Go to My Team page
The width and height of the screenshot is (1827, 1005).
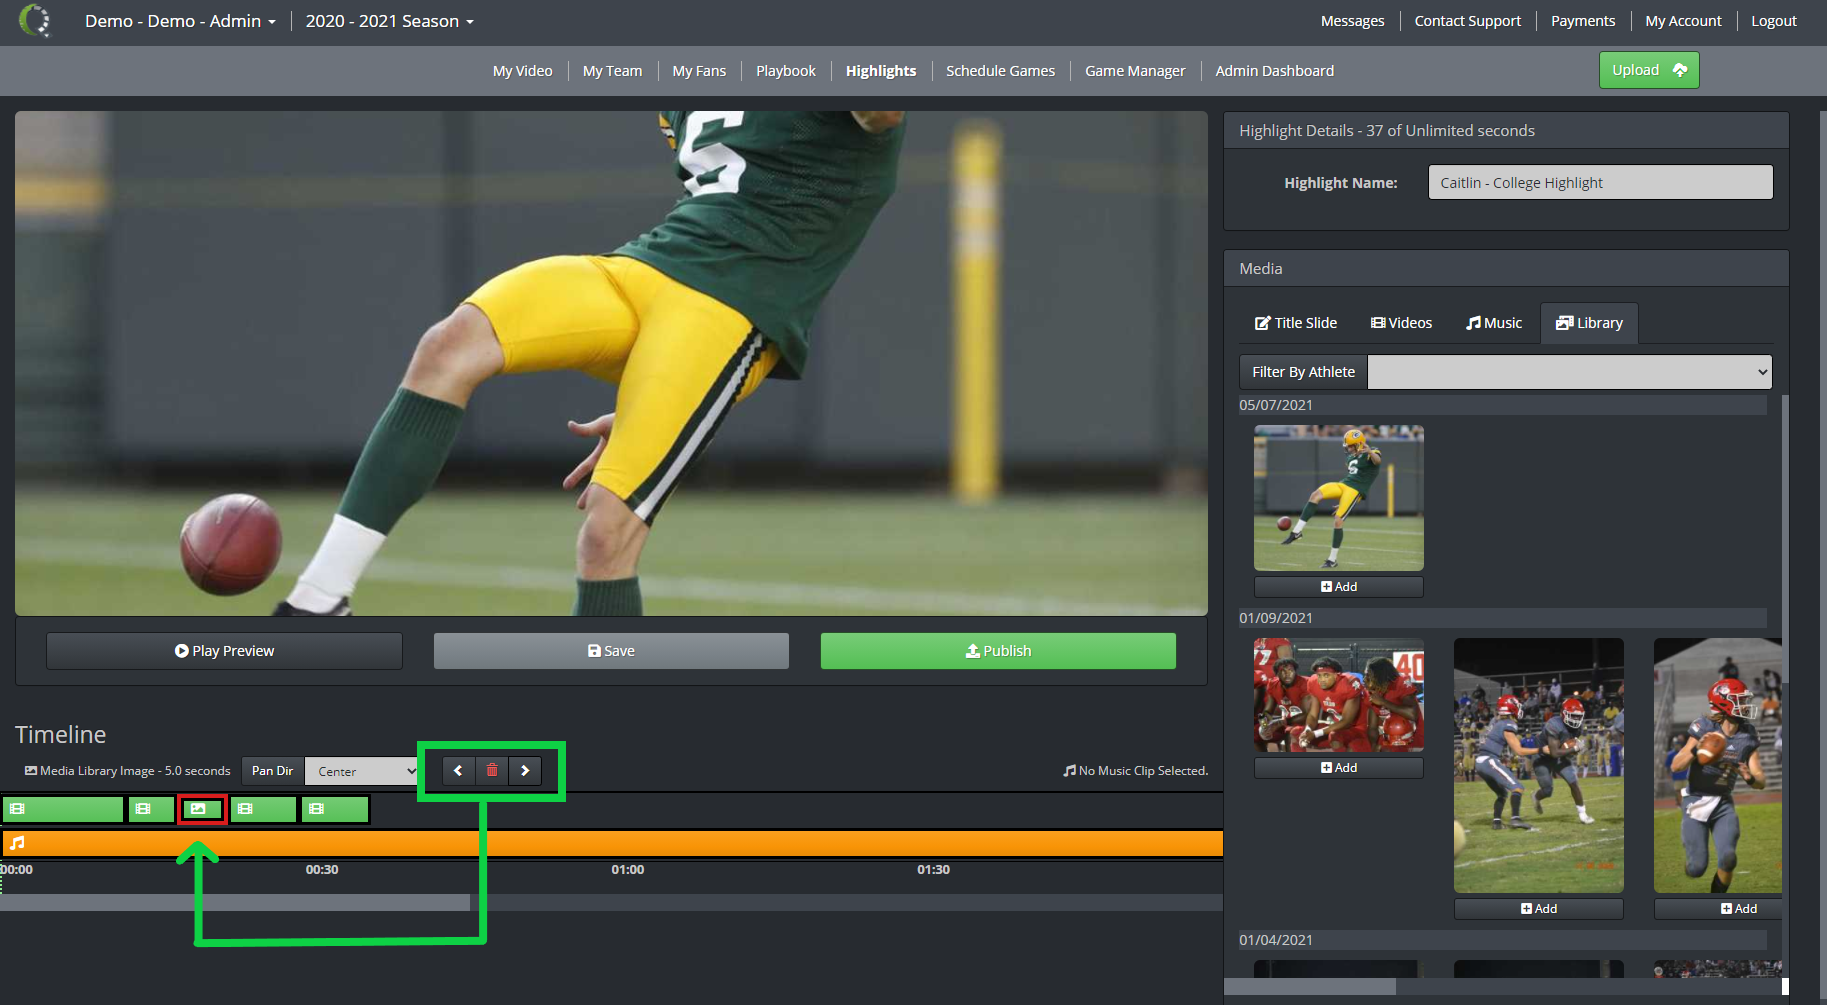tap(613, 71)
